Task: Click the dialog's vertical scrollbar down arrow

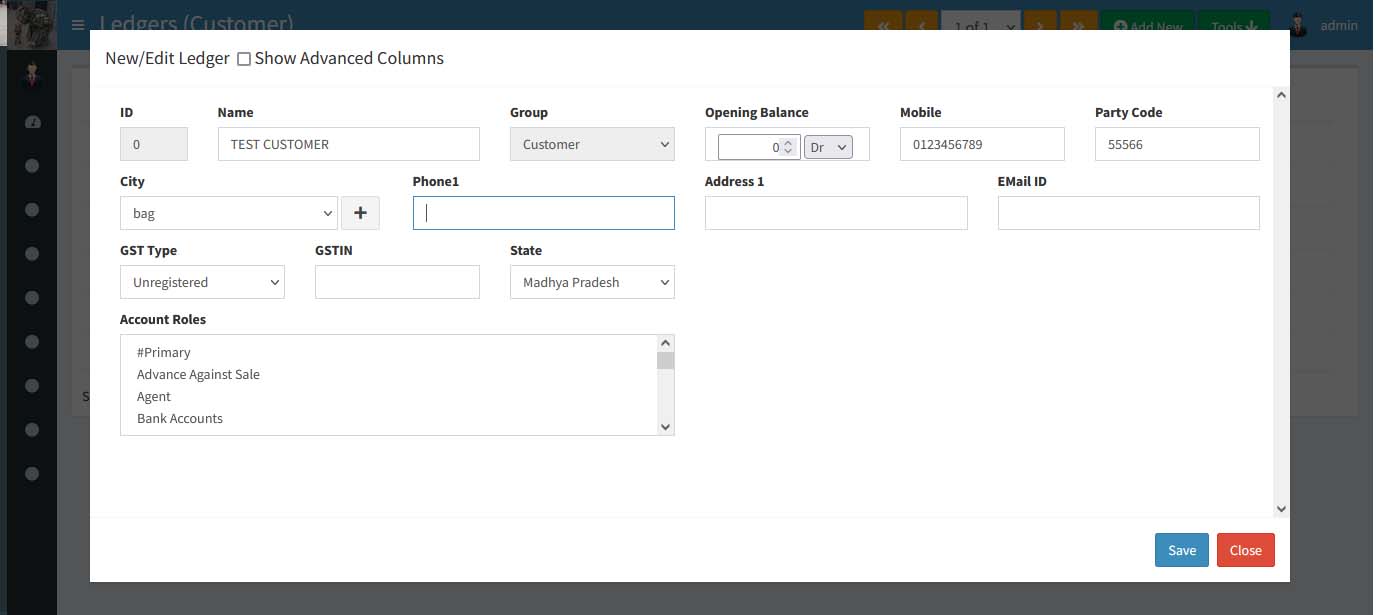Action: click(1282, 509)
